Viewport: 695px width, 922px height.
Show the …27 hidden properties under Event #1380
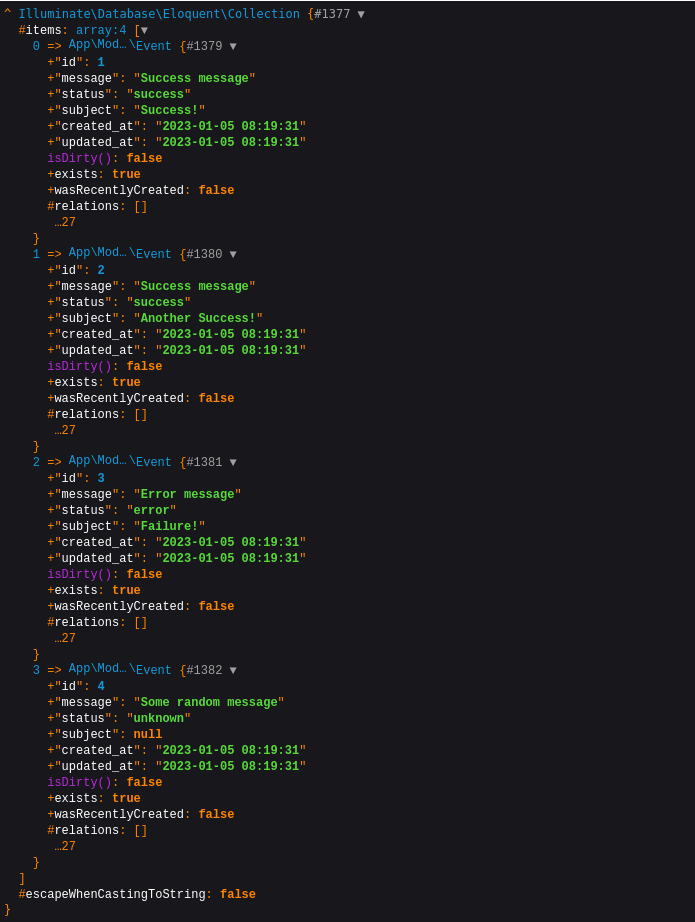(65, 431)
